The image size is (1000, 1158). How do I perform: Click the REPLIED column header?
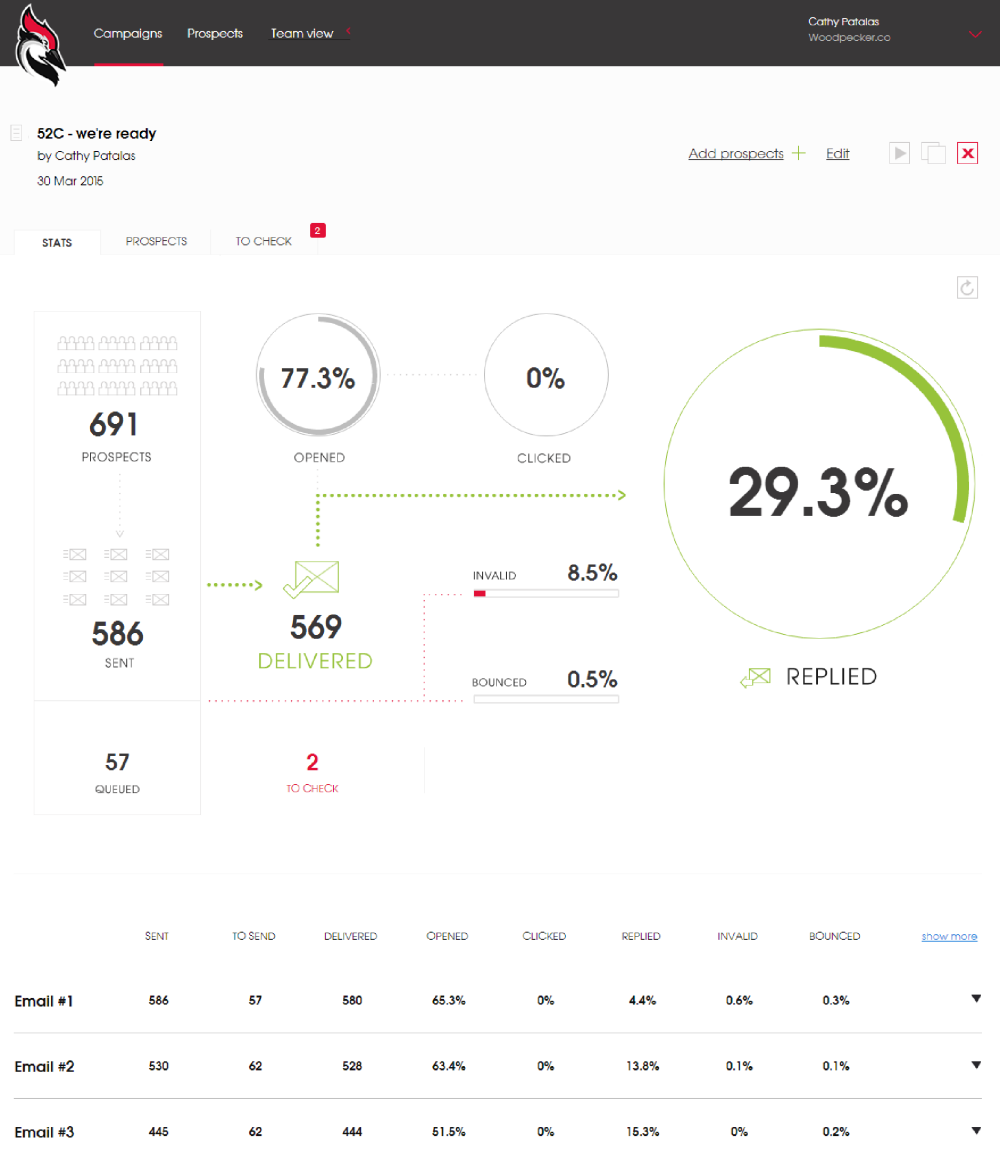point(641,936)
